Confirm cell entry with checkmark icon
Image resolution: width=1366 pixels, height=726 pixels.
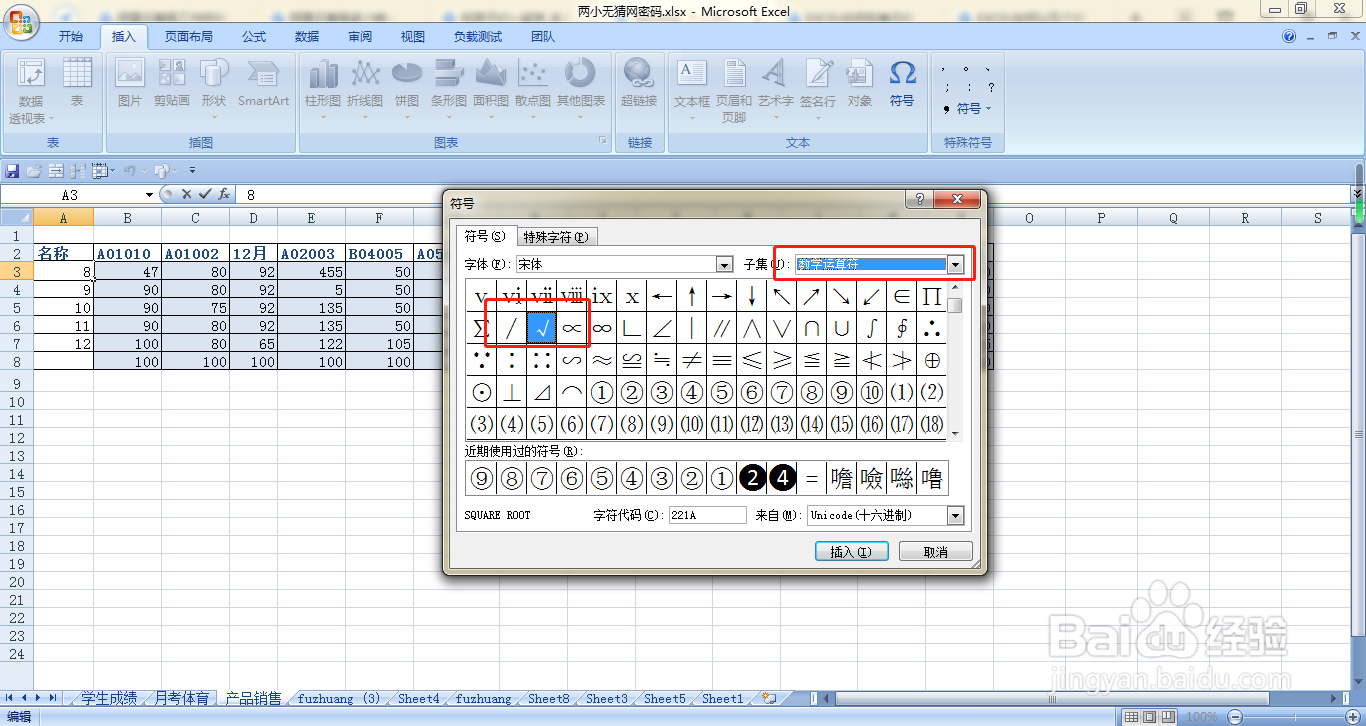coord(205,194)
